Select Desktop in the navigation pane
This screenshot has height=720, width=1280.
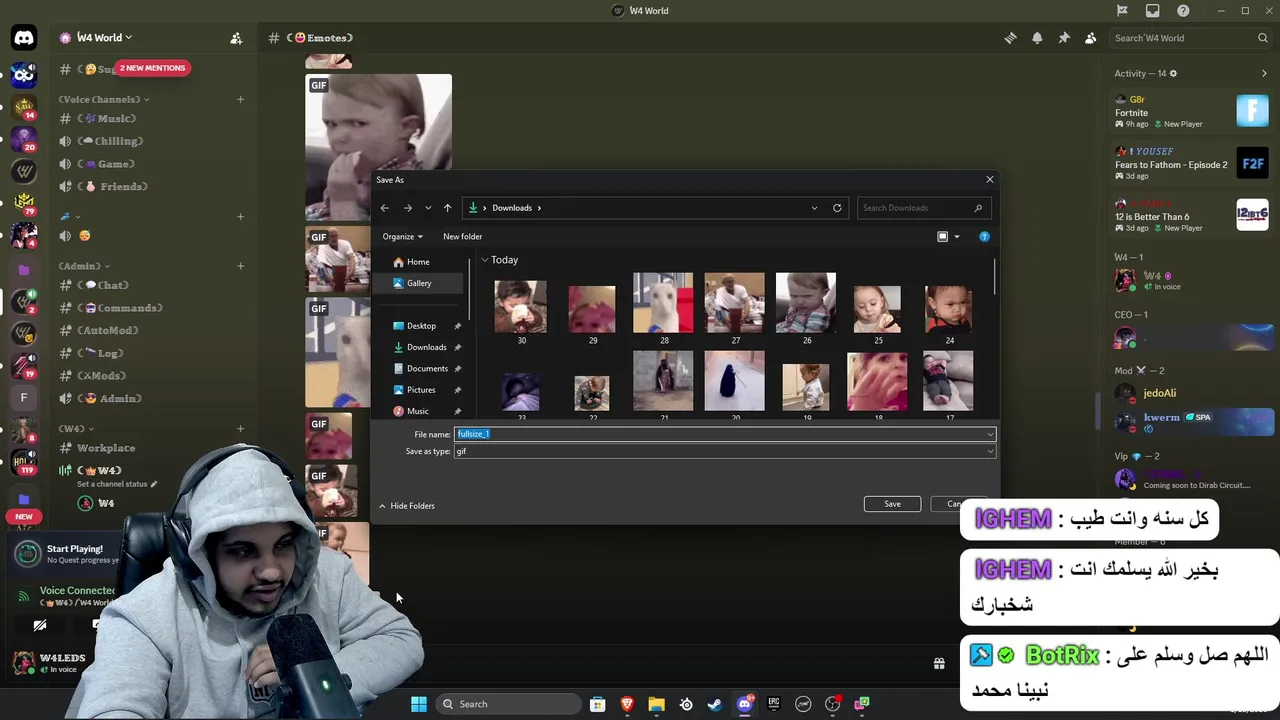coord(421,326)
